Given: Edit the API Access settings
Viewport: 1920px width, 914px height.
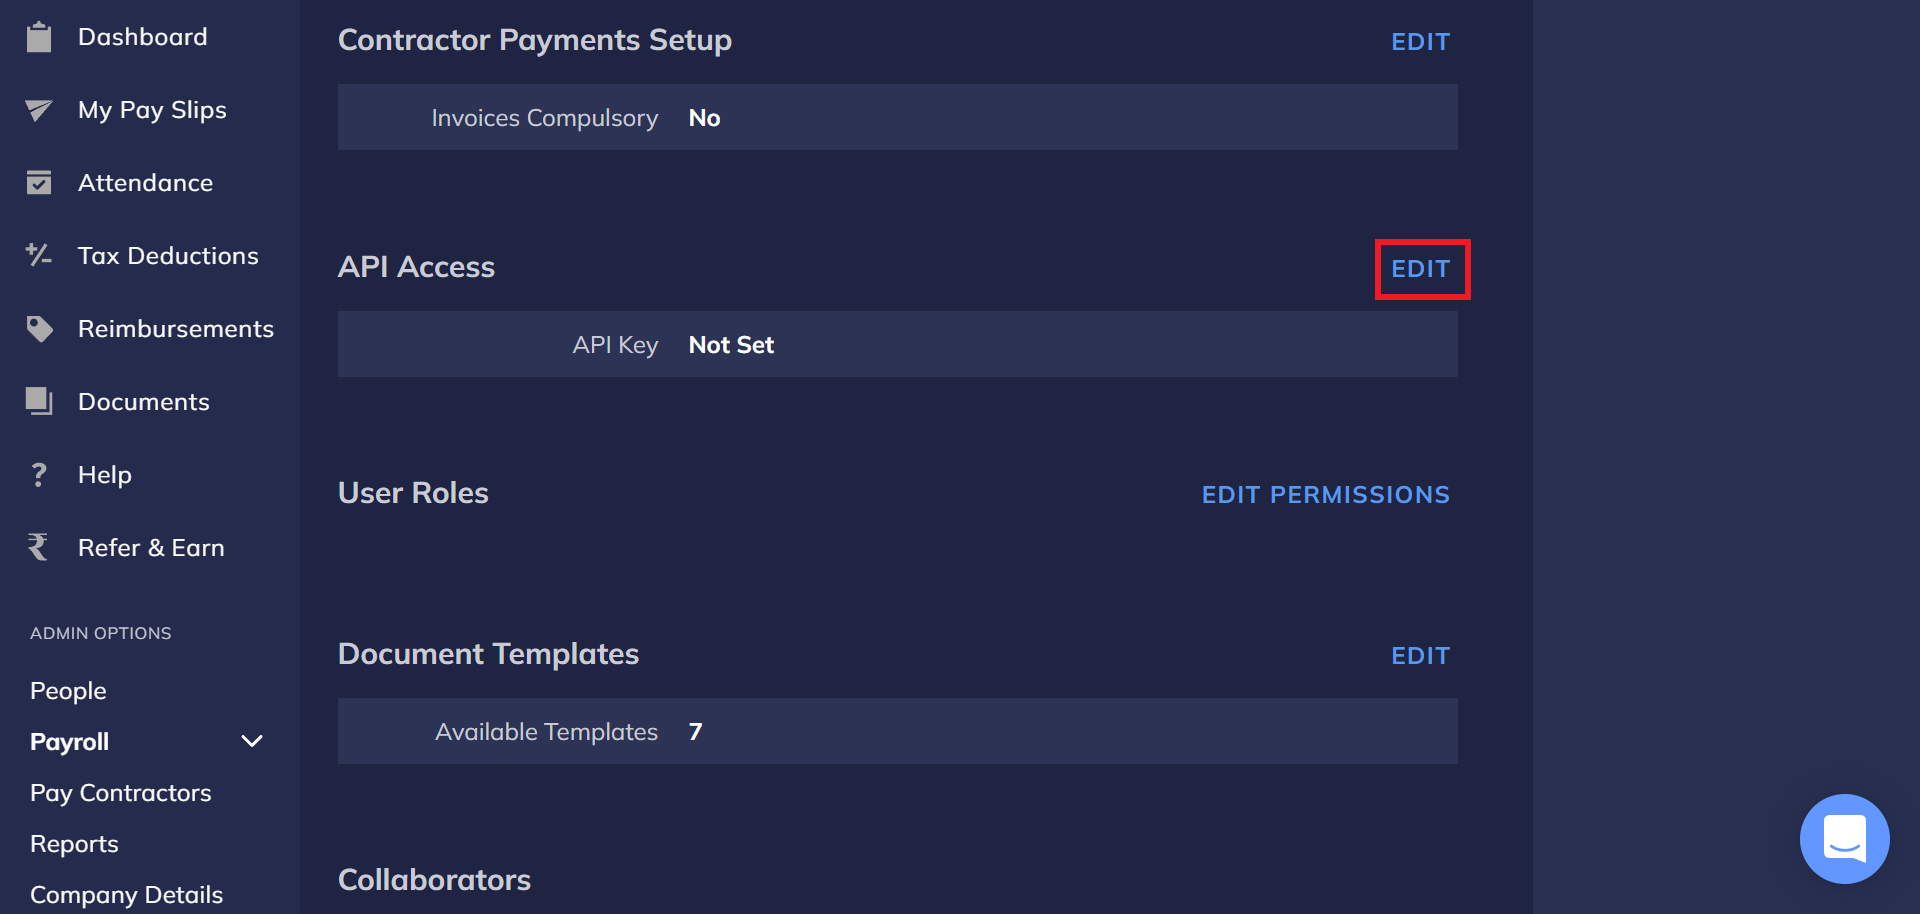Looking at the screenshot, I should point(1420,269).
